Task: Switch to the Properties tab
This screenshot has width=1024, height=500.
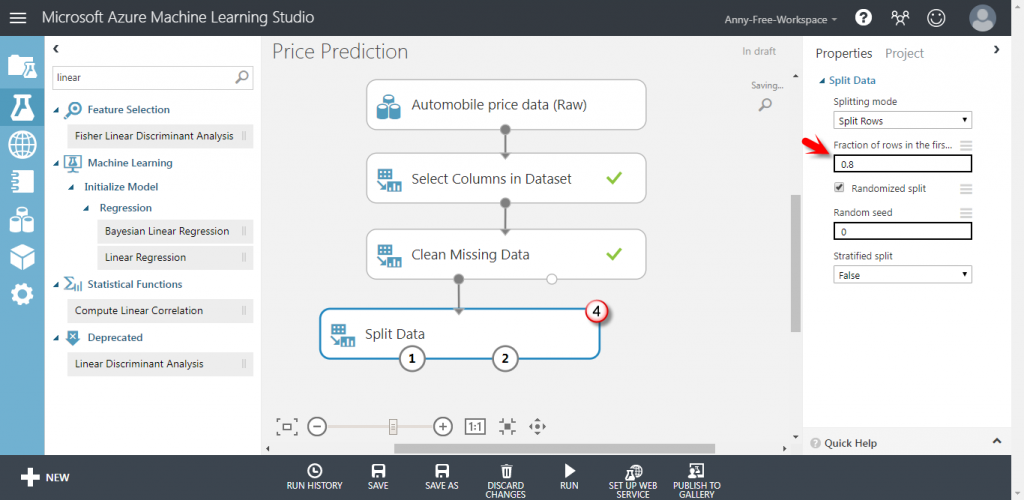Action: pos(844,54)
